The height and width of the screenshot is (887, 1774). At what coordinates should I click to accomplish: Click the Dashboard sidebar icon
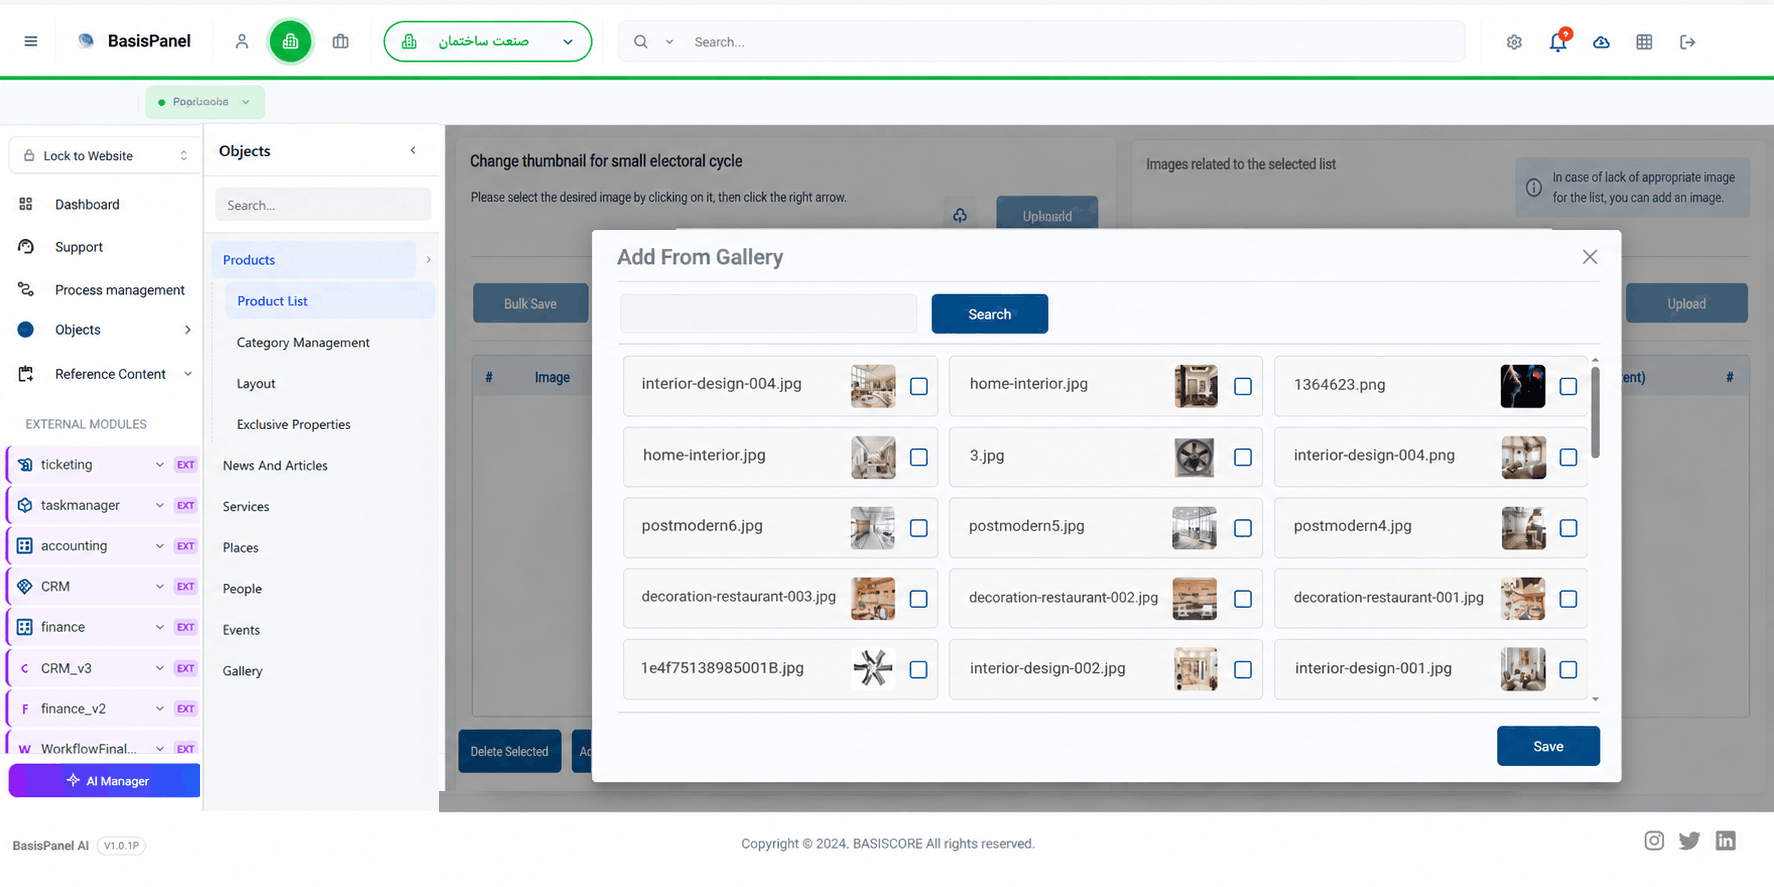click(26, 204)
